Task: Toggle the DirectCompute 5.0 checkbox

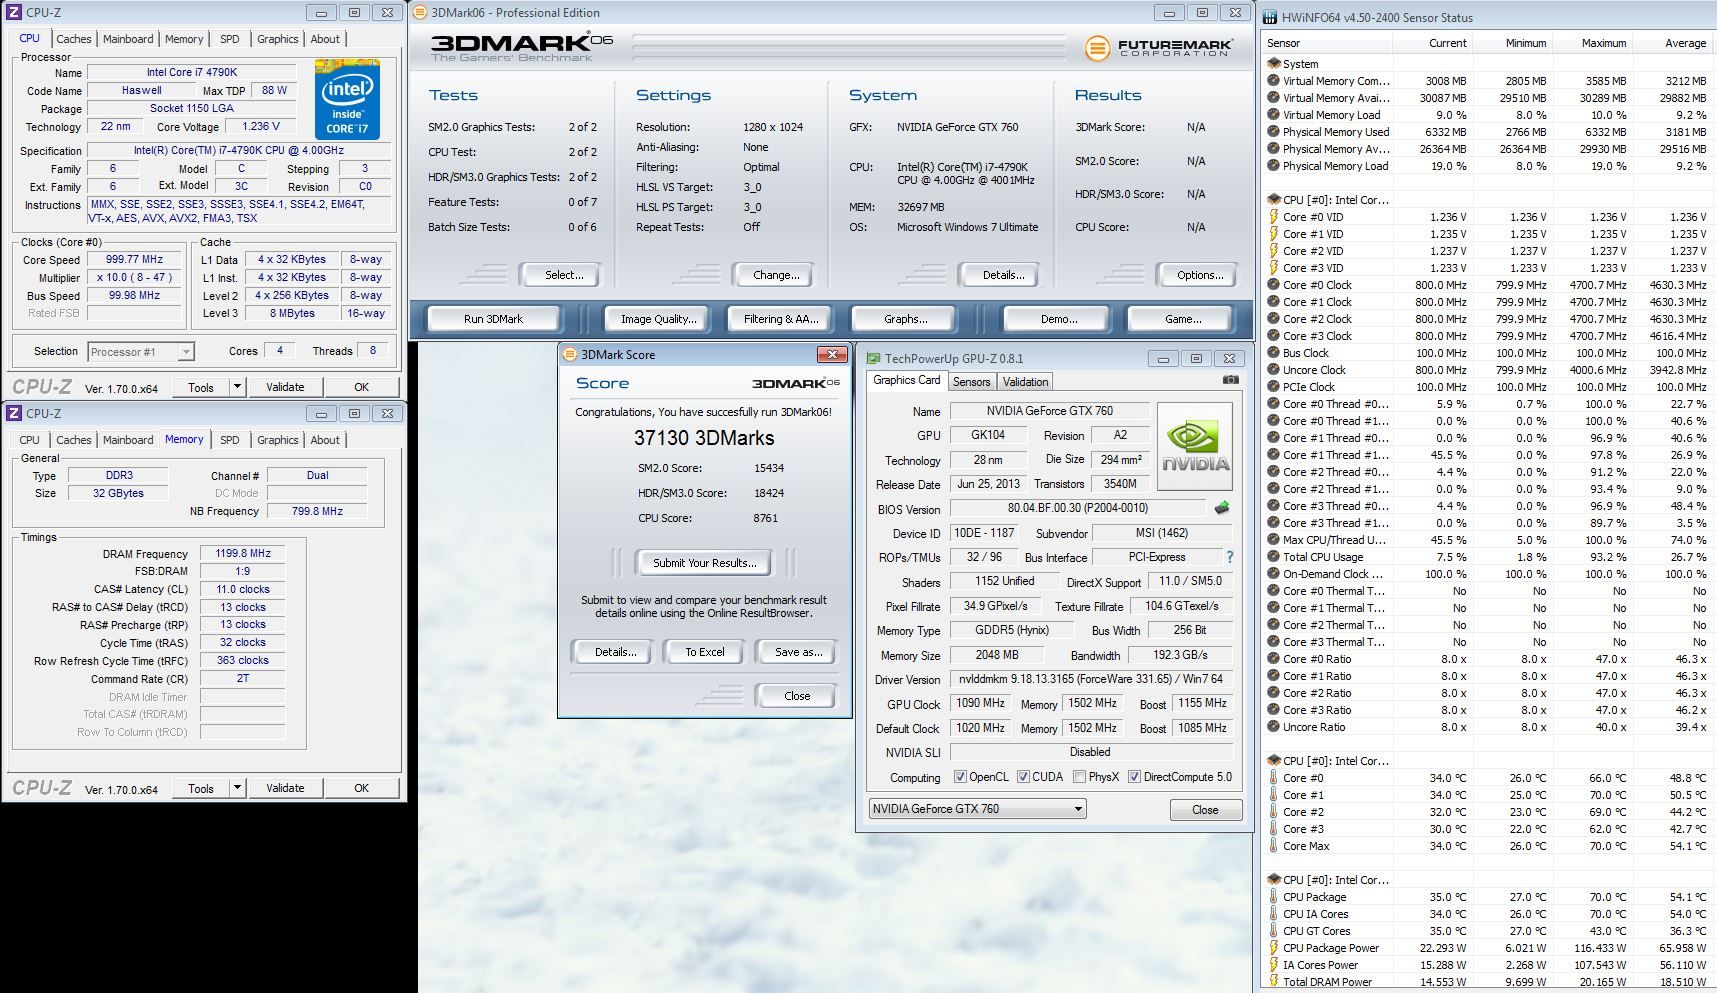Action: [x=1134, y=777]
